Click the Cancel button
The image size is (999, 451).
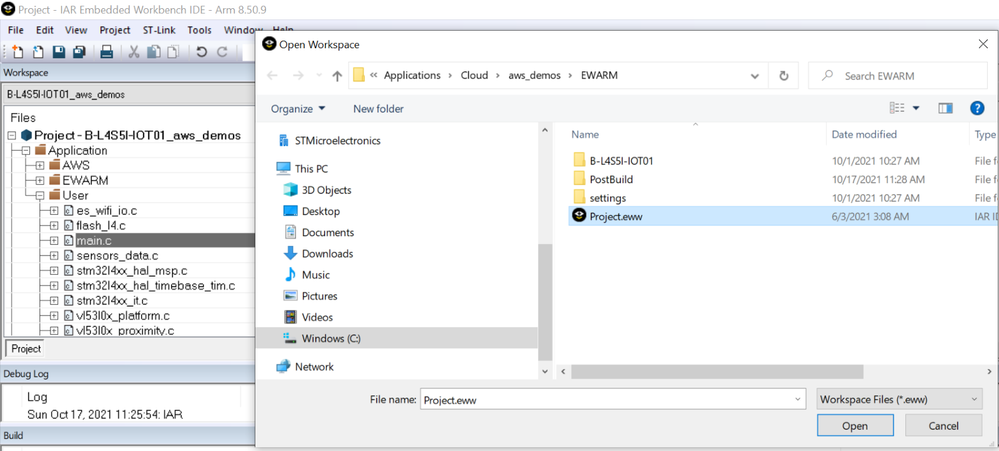[944, 426]
